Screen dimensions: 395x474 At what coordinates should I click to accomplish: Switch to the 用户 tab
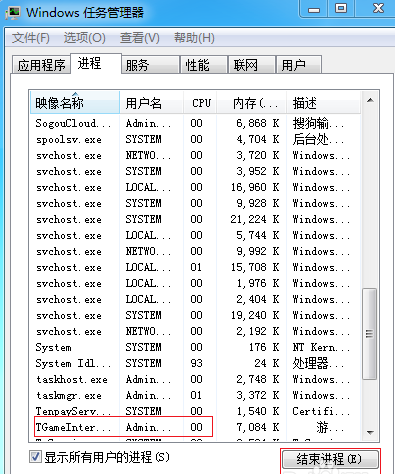click(x=299, y=65)
